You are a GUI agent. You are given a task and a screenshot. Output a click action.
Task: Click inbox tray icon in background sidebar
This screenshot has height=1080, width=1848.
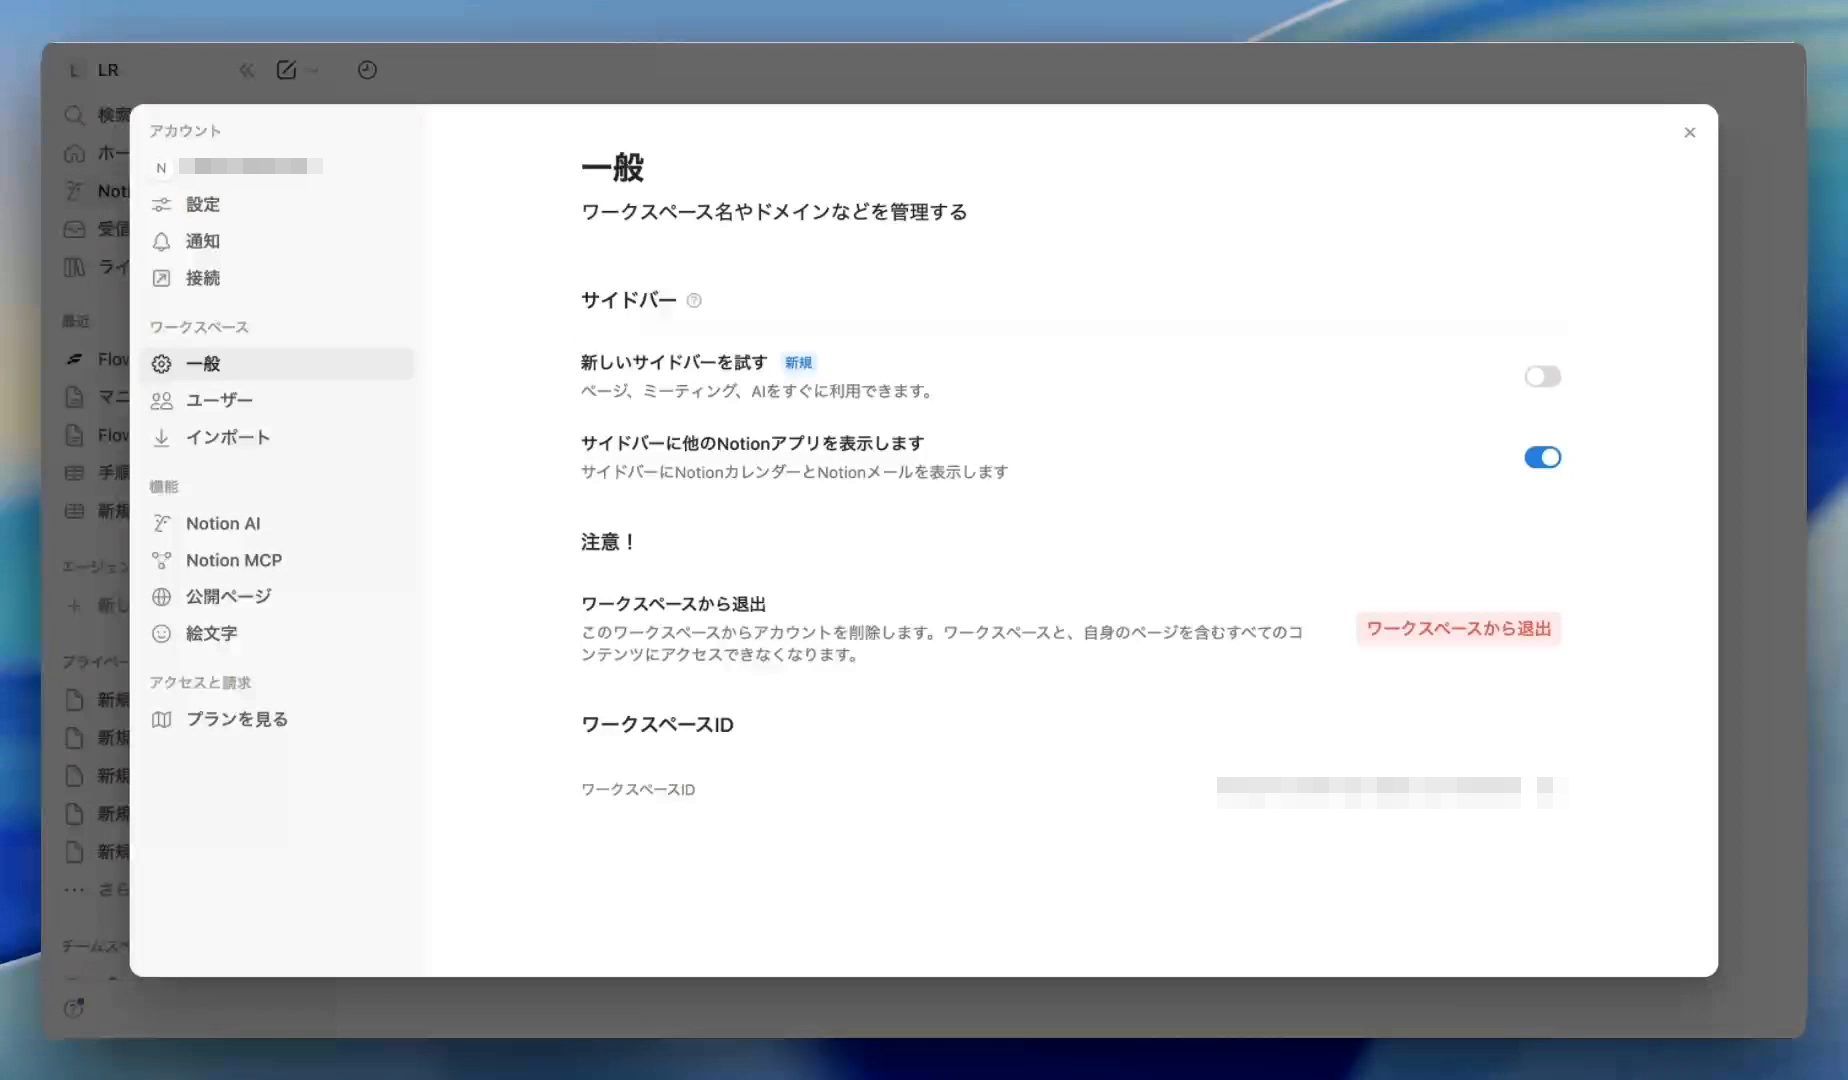coord(74,229)
